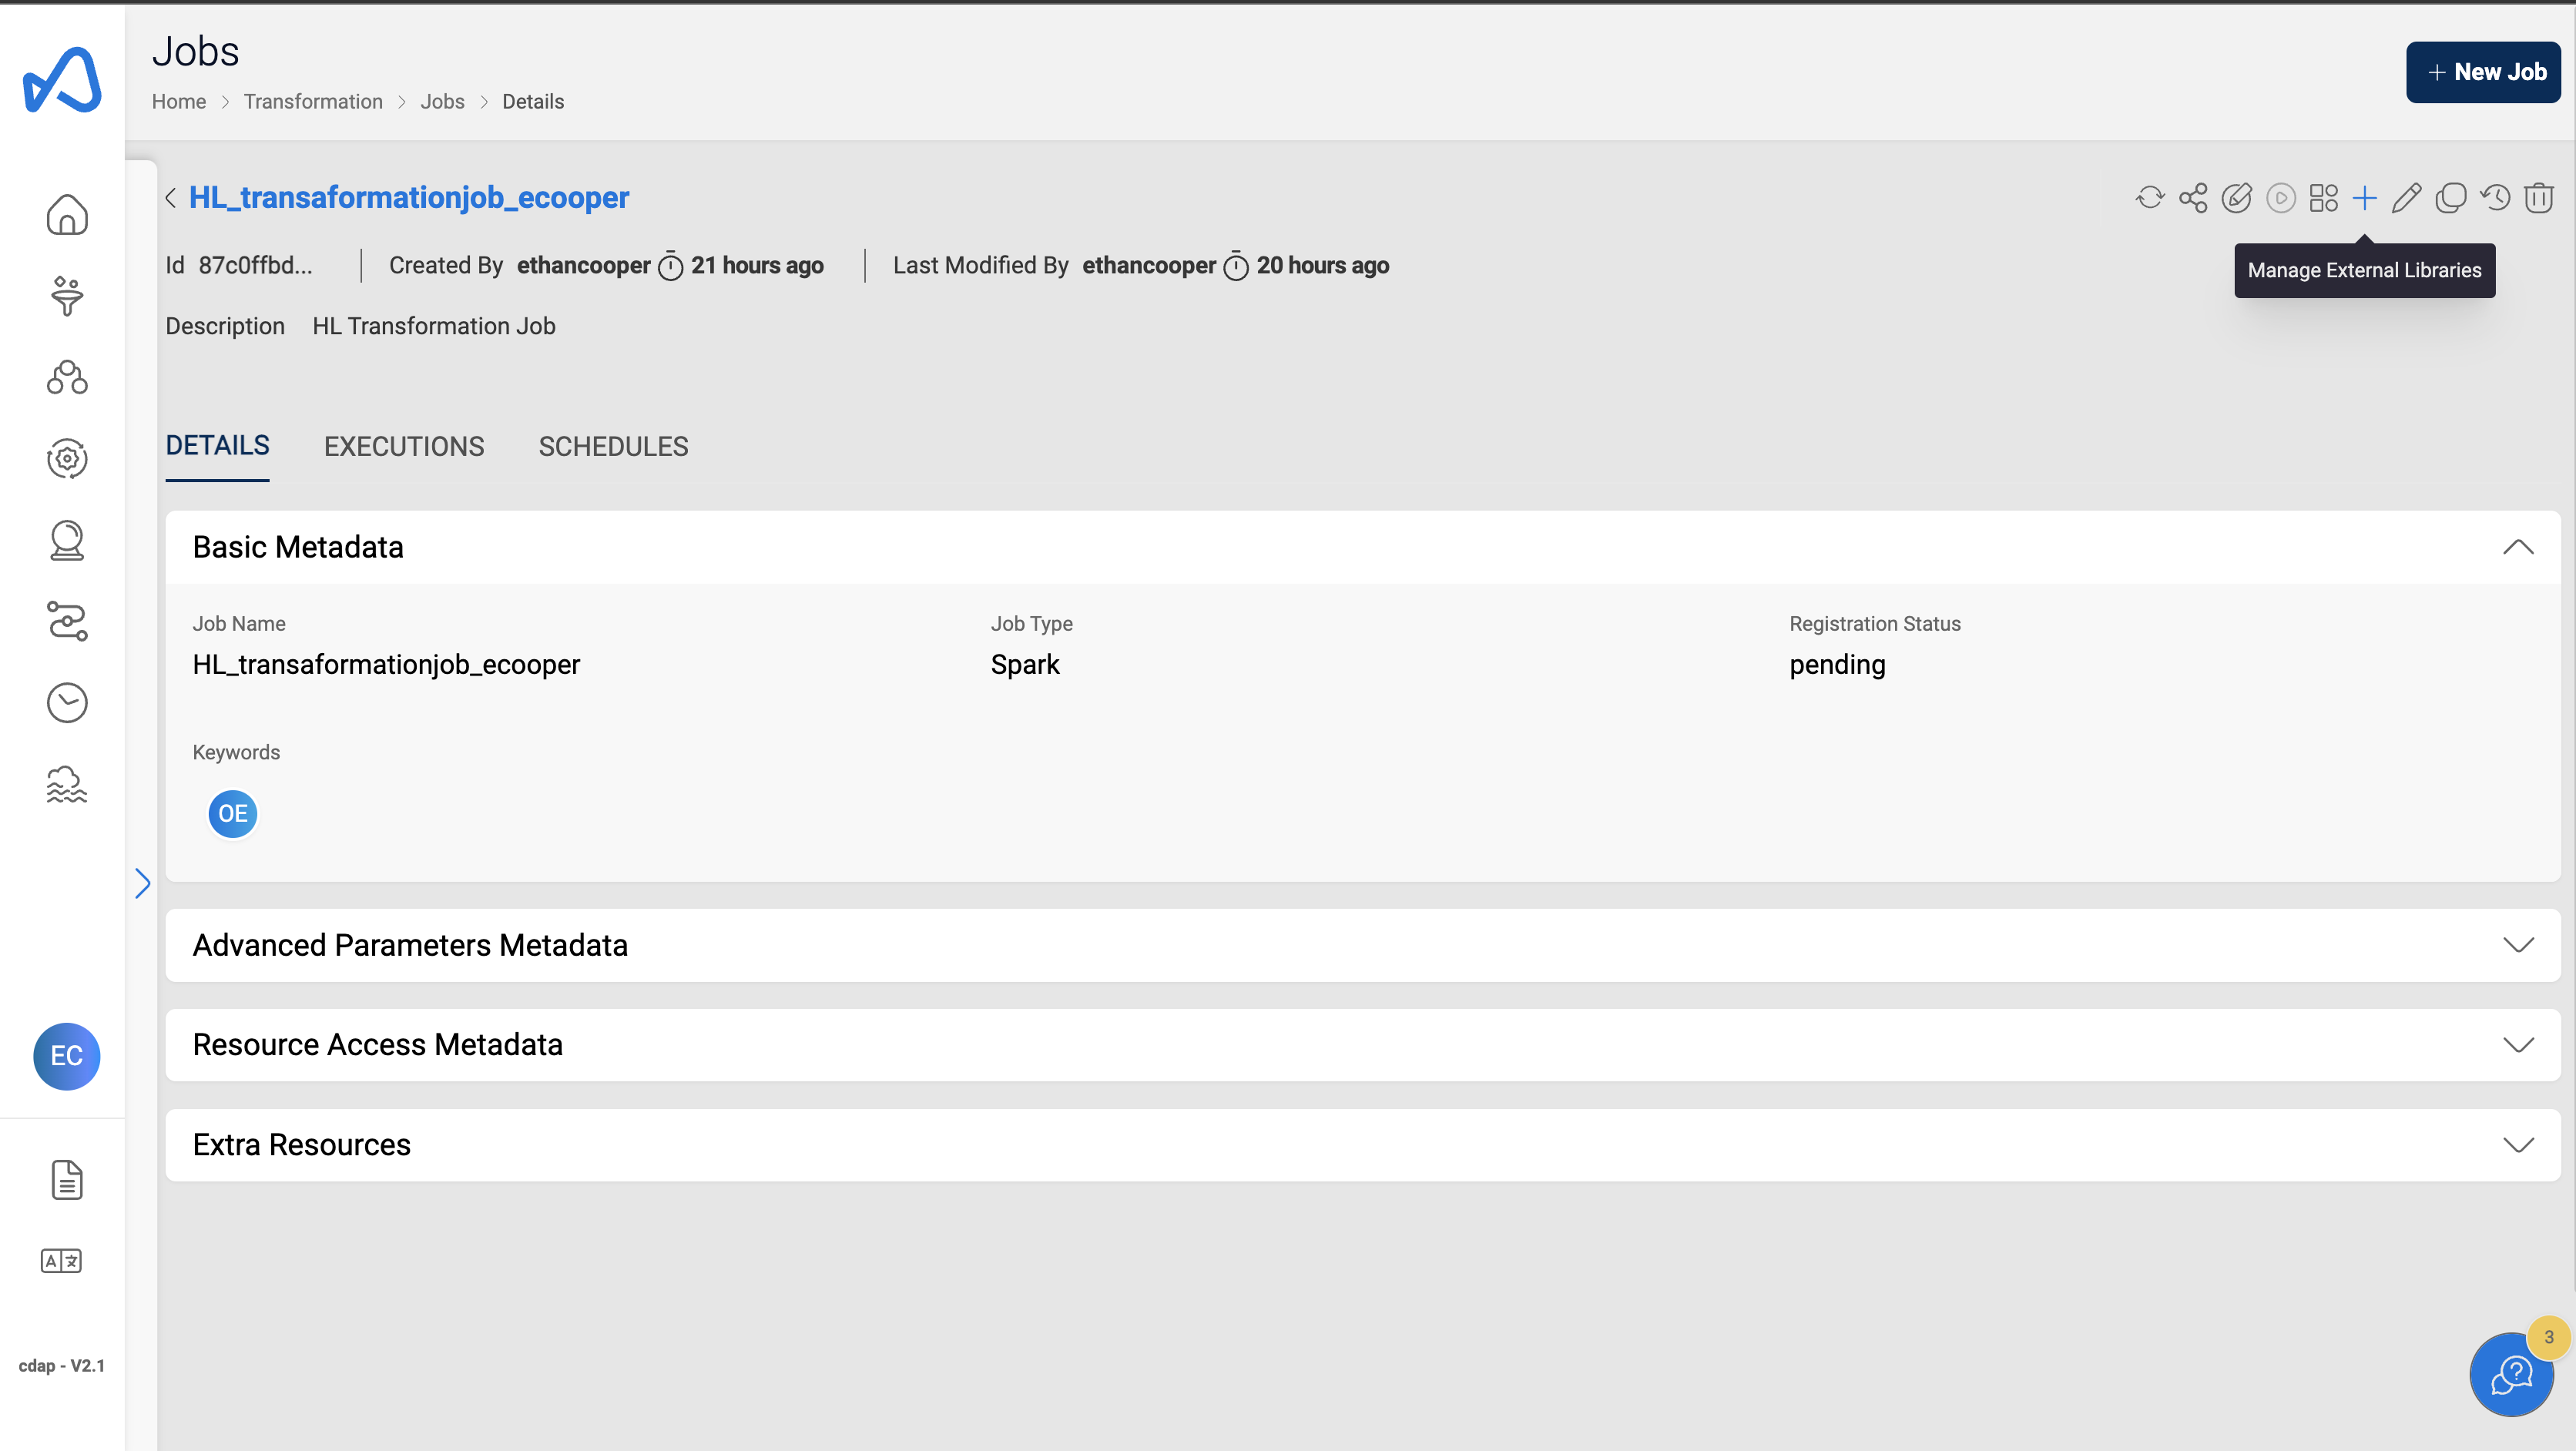
Task: Click the HL_transaformationjob_ecooper title link
Action: (x=409, y=198)
